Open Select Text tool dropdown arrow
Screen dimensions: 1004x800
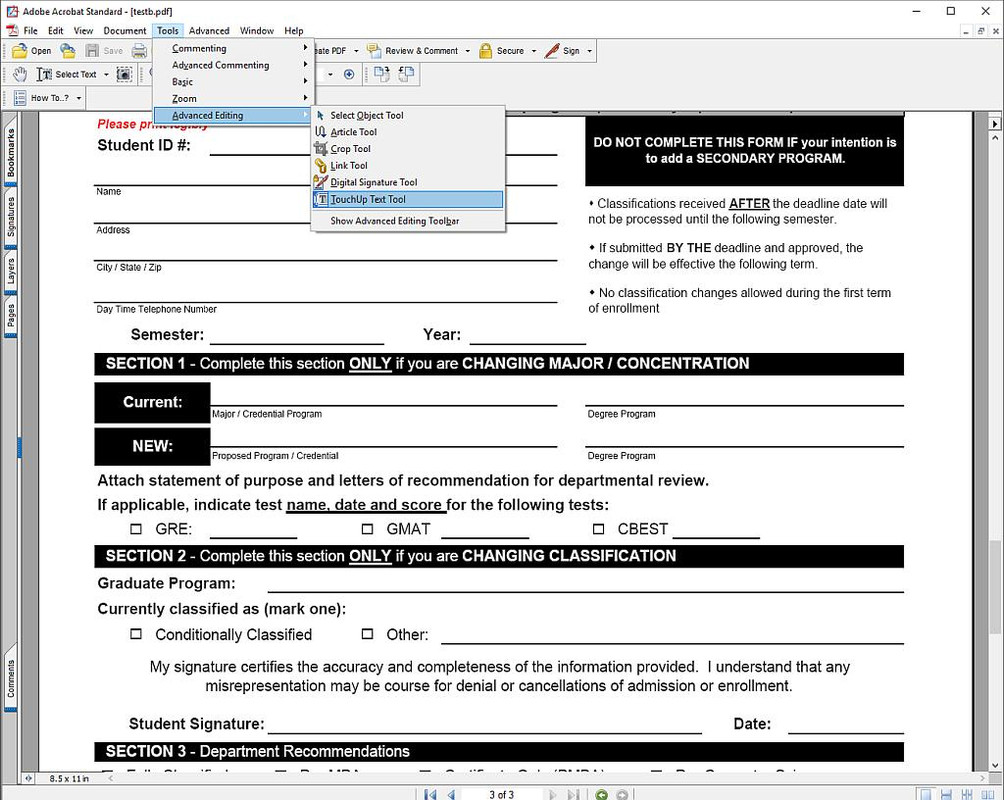pos(106,74)
